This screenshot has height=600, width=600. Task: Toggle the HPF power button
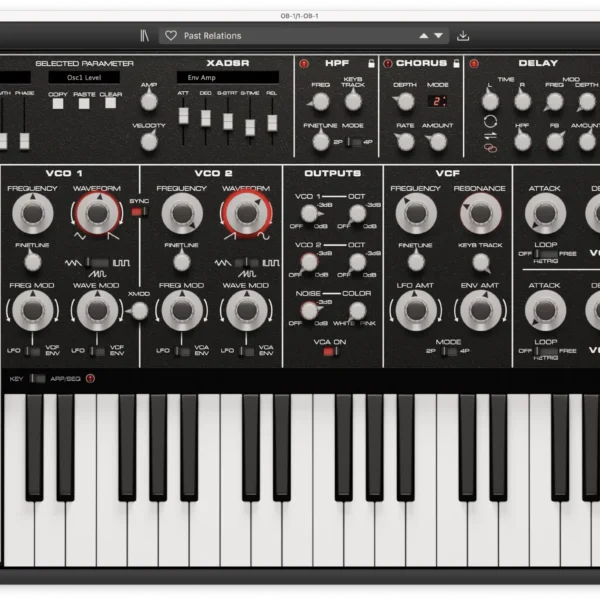(x=304, y=64)
